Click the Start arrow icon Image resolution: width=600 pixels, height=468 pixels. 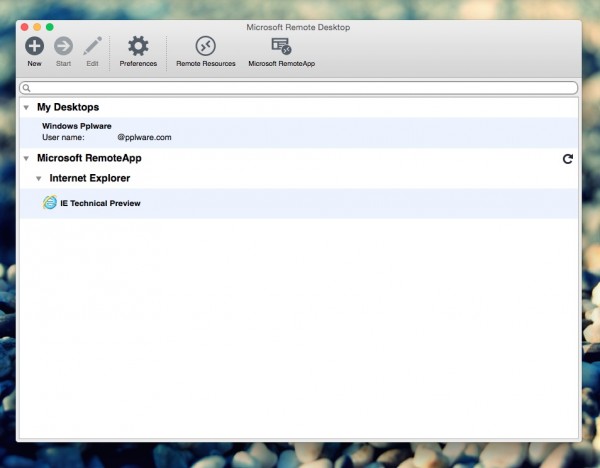tap(63, 46)
